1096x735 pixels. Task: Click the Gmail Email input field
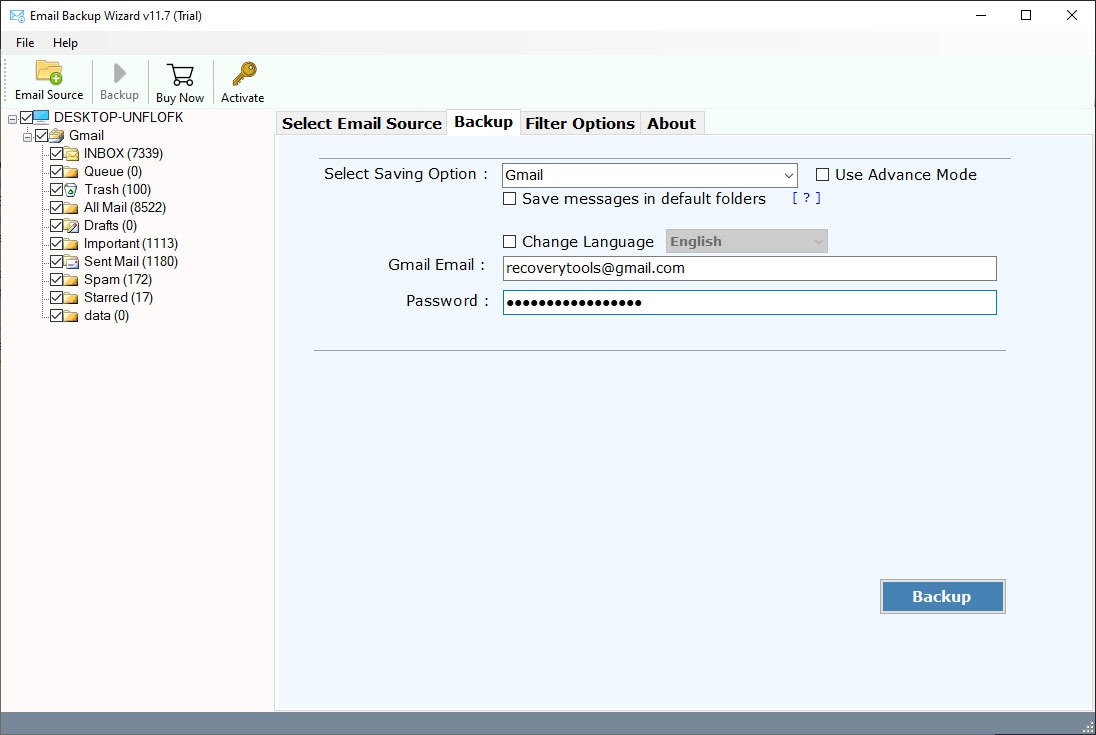[749, 268]
